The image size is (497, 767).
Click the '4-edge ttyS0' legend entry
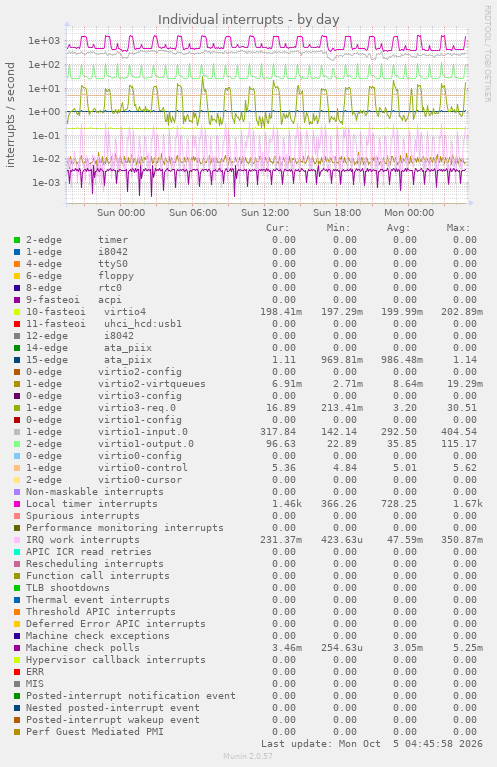tap(77, 264)
